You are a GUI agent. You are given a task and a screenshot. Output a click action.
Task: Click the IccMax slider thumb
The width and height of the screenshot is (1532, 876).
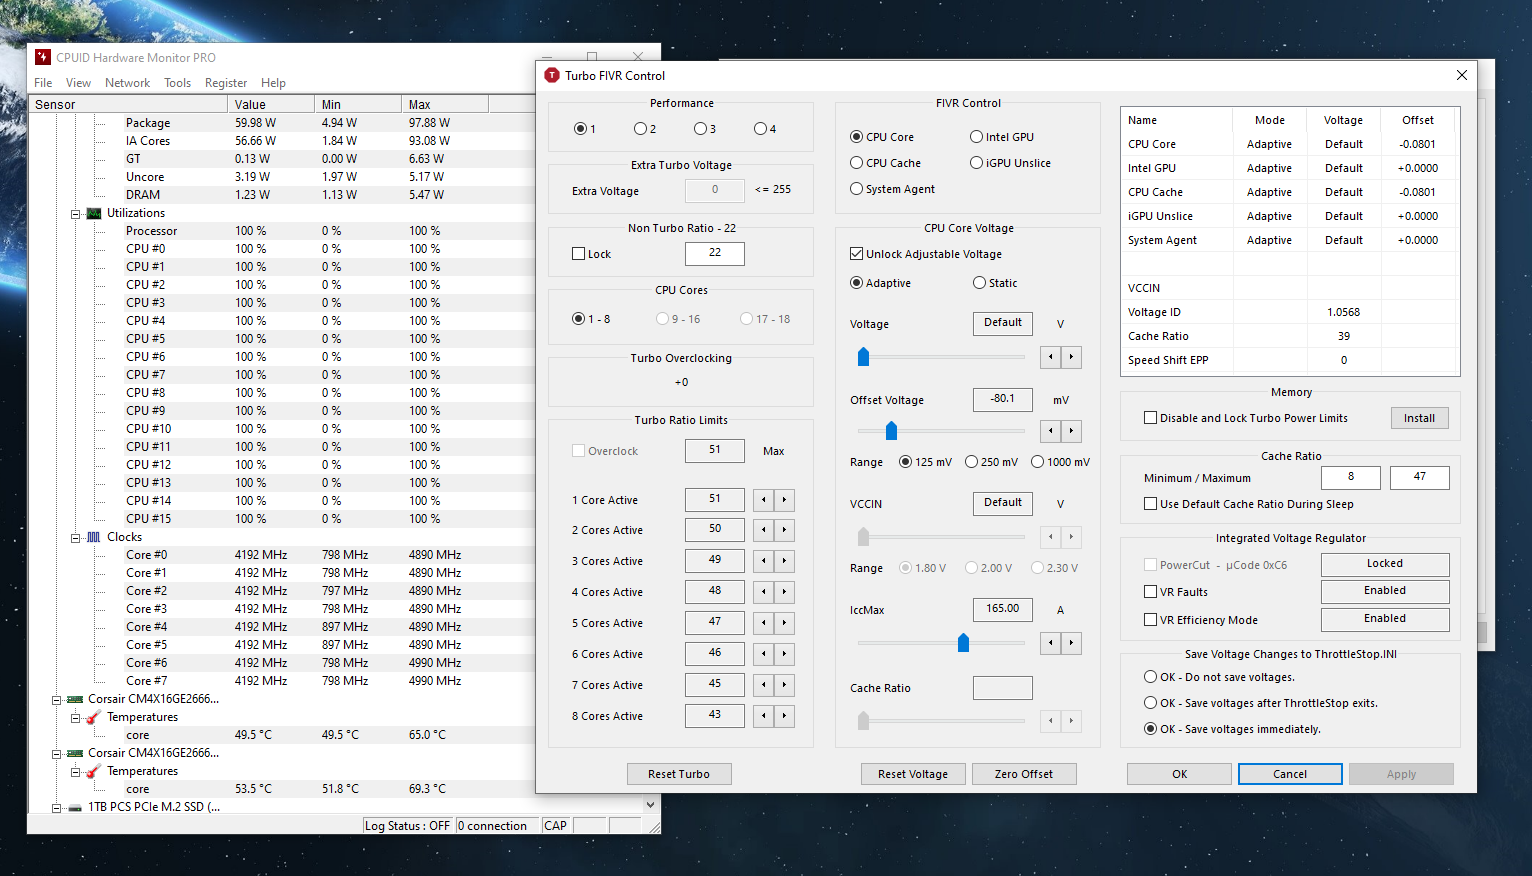click(x=963, y=643)
